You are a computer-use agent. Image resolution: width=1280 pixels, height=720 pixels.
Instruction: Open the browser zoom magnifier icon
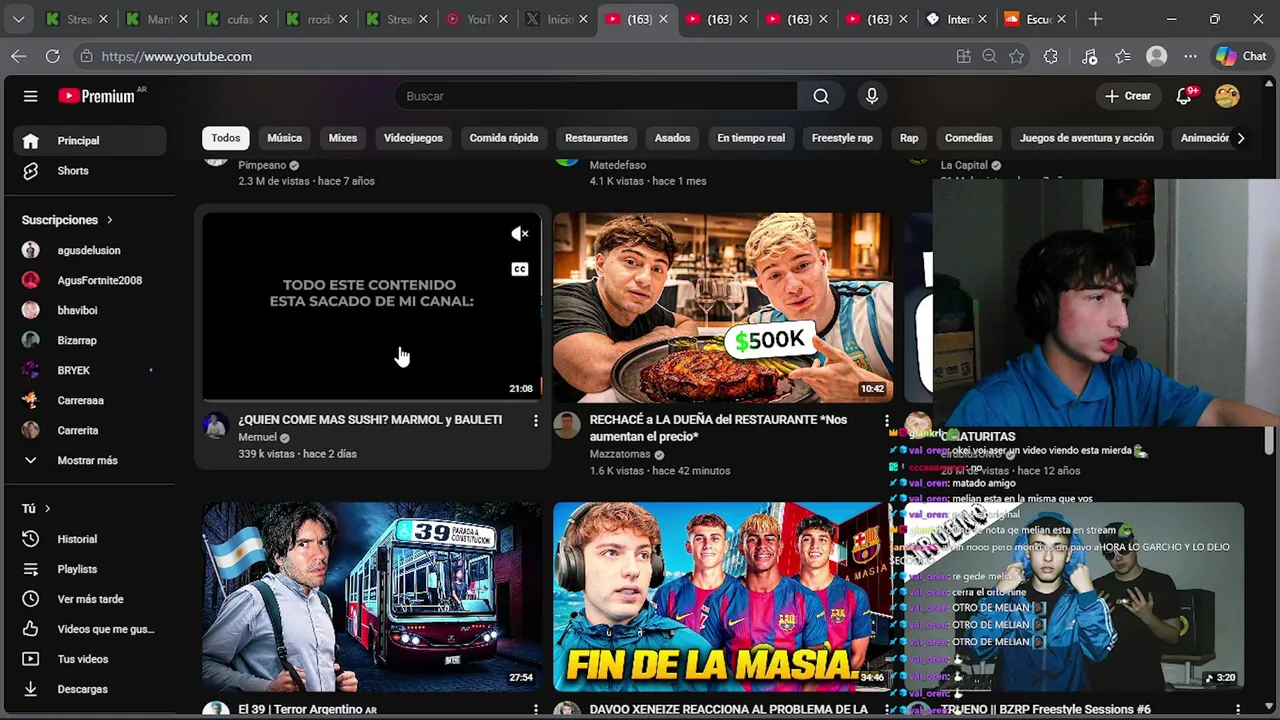point(990,57)
